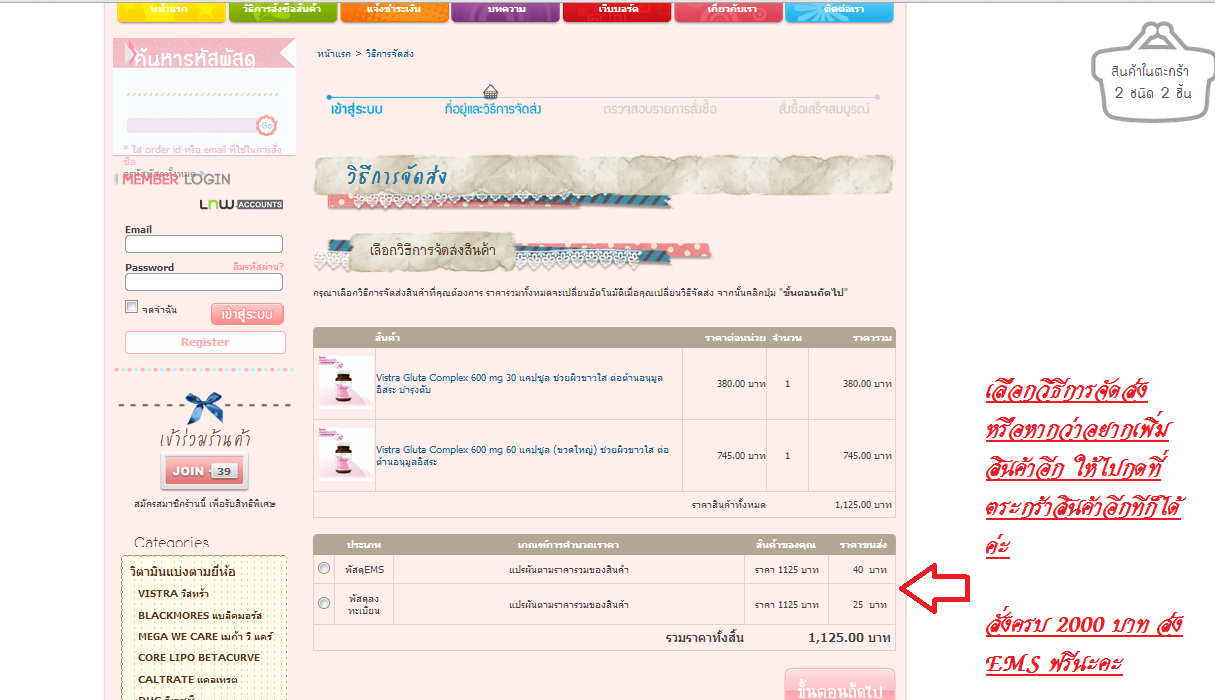Click the หน้าแรก breadcrumb link
The image size is (1215, 700).
tap(334, 53)
